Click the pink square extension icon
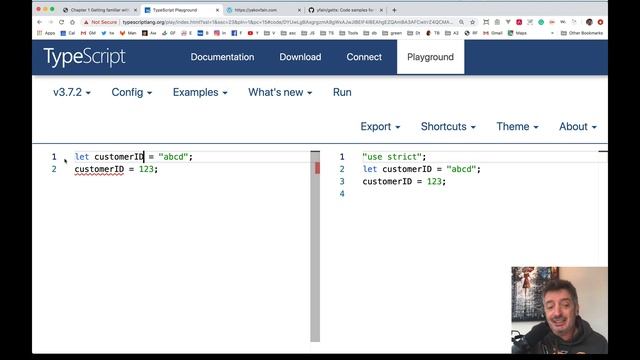640x360 pixels. [519, 22]
